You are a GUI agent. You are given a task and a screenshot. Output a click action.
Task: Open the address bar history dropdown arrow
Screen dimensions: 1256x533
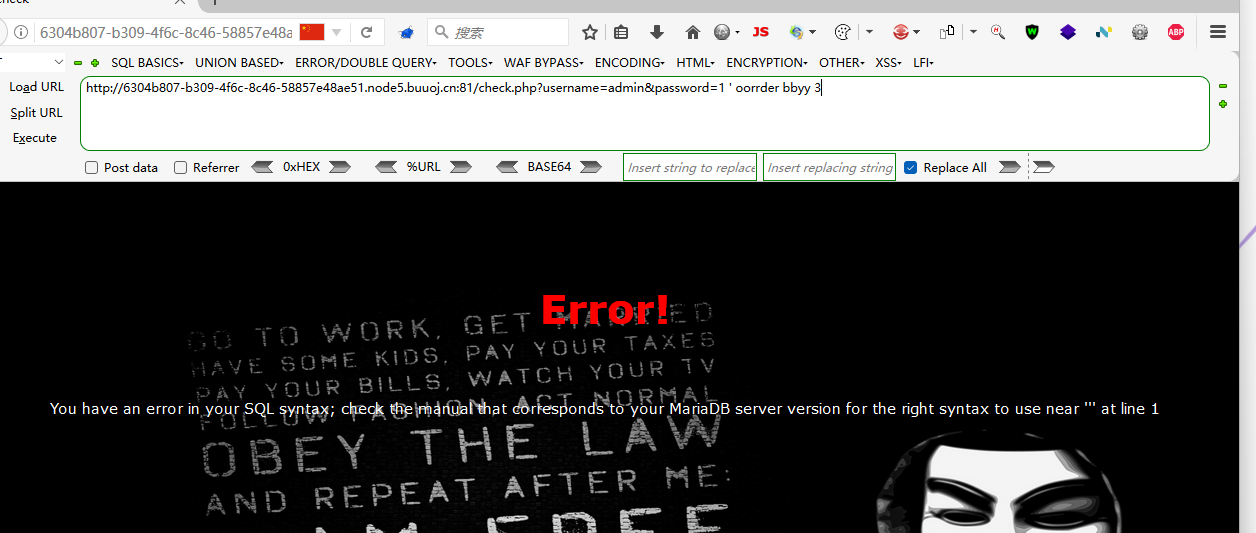337,33
